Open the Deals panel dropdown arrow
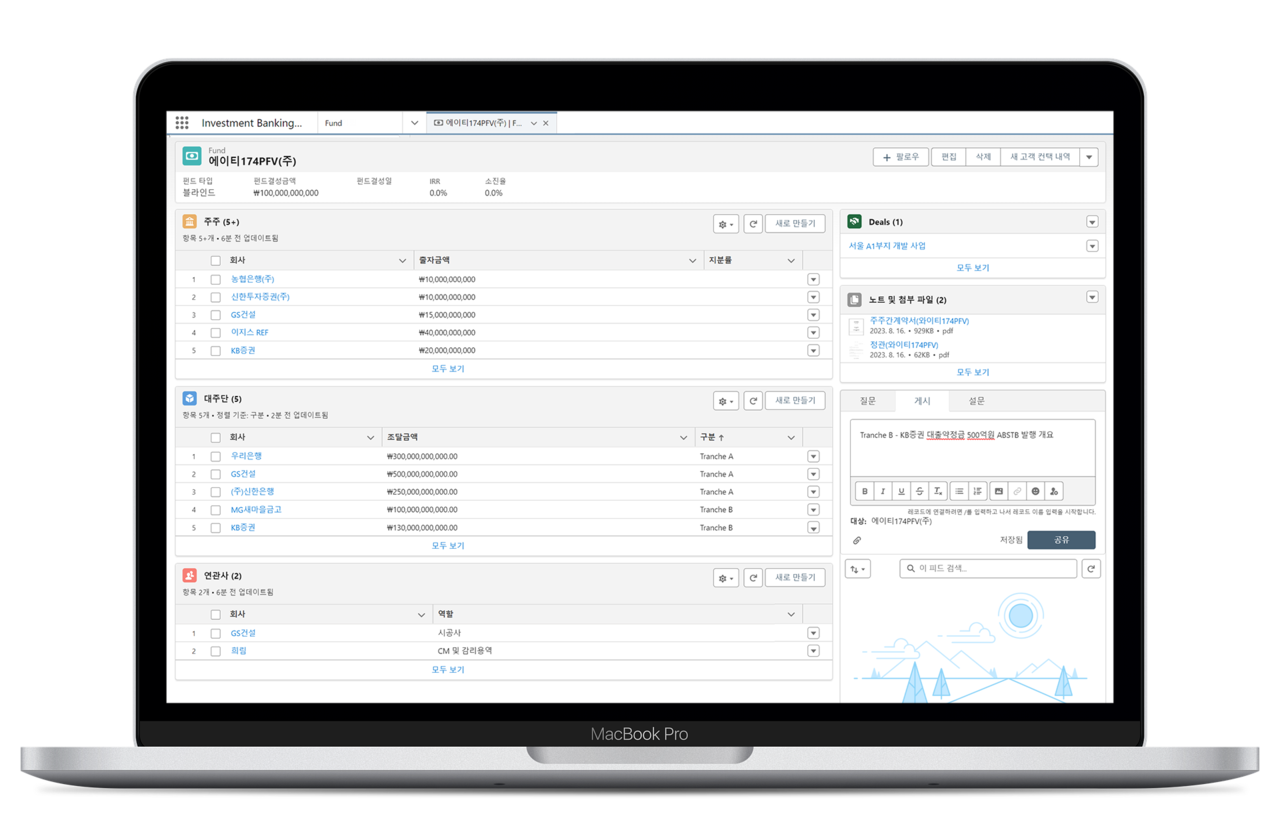The width and height of the screenshot is (1280, 814). [1092, 222]
